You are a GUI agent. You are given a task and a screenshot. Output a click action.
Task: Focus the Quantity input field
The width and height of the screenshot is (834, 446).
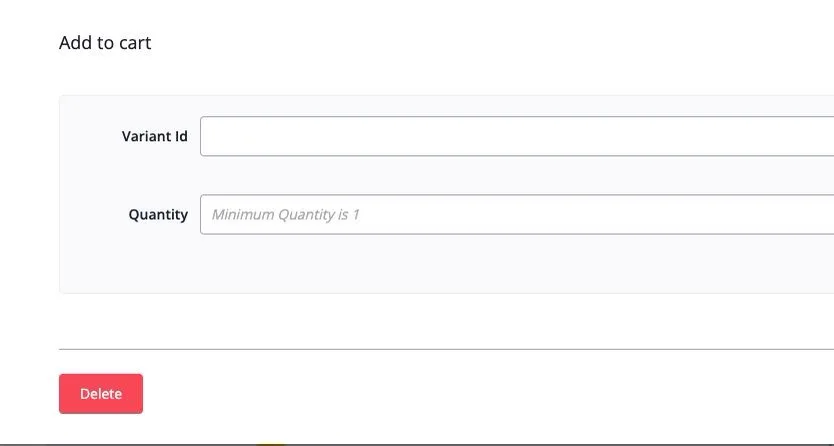516,214
